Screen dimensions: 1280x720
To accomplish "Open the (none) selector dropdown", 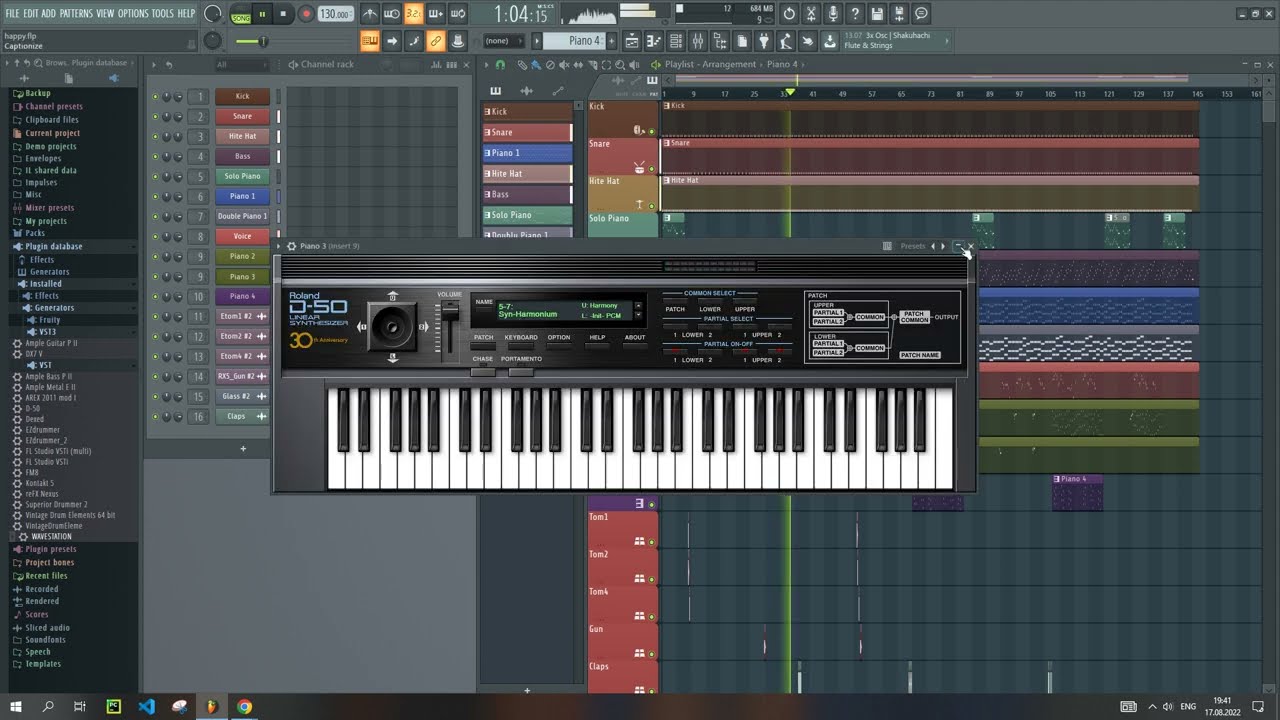I will [502, 41].
